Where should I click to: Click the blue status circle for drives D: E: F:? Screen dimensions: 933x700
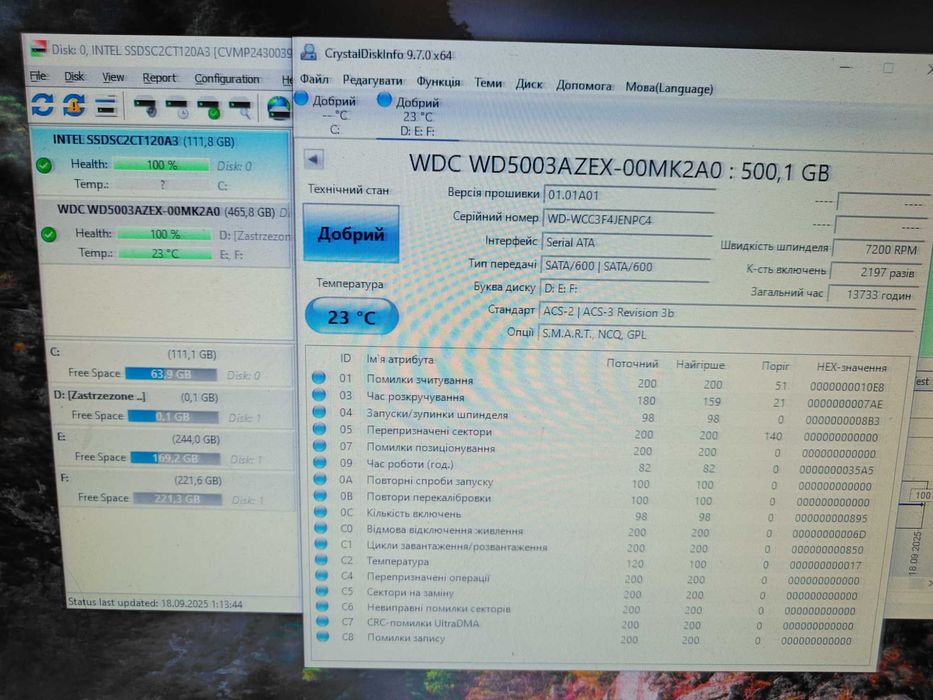click(384, 100)
